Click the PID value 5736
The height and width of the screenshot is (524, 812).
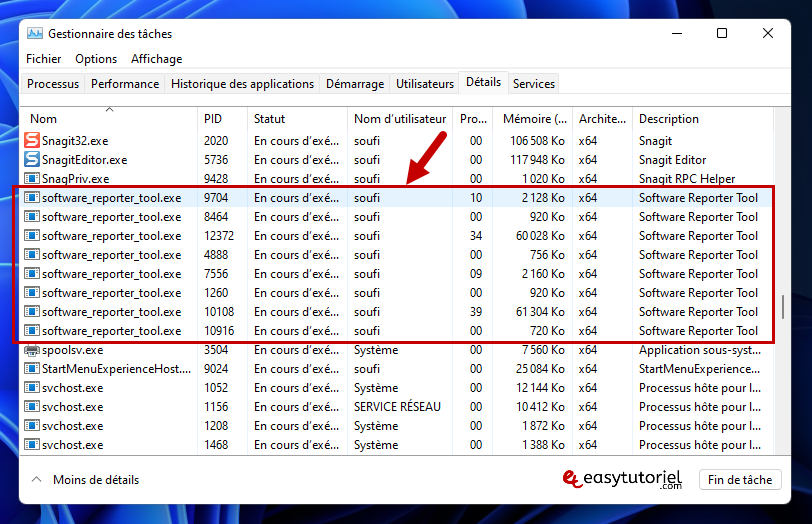coord(216,160)
